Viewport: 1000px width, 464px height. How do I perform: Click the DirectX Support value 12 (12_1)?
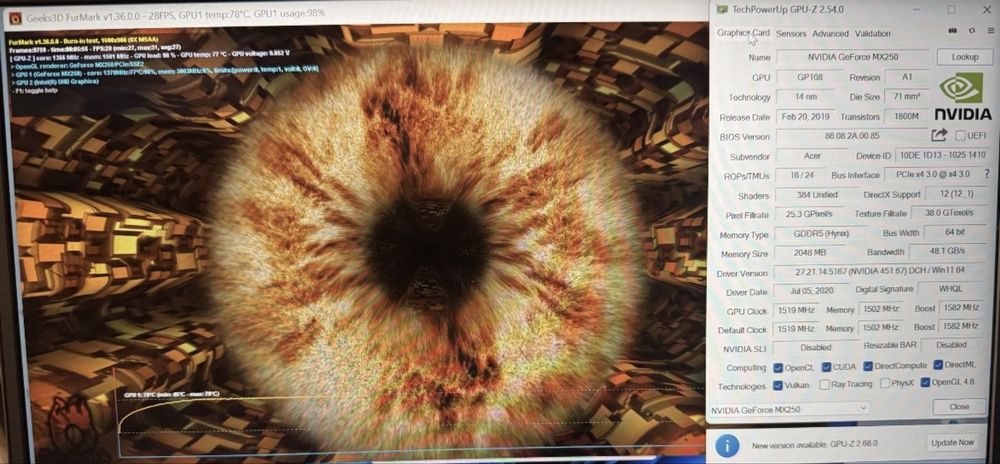click(x=956, y=194)
